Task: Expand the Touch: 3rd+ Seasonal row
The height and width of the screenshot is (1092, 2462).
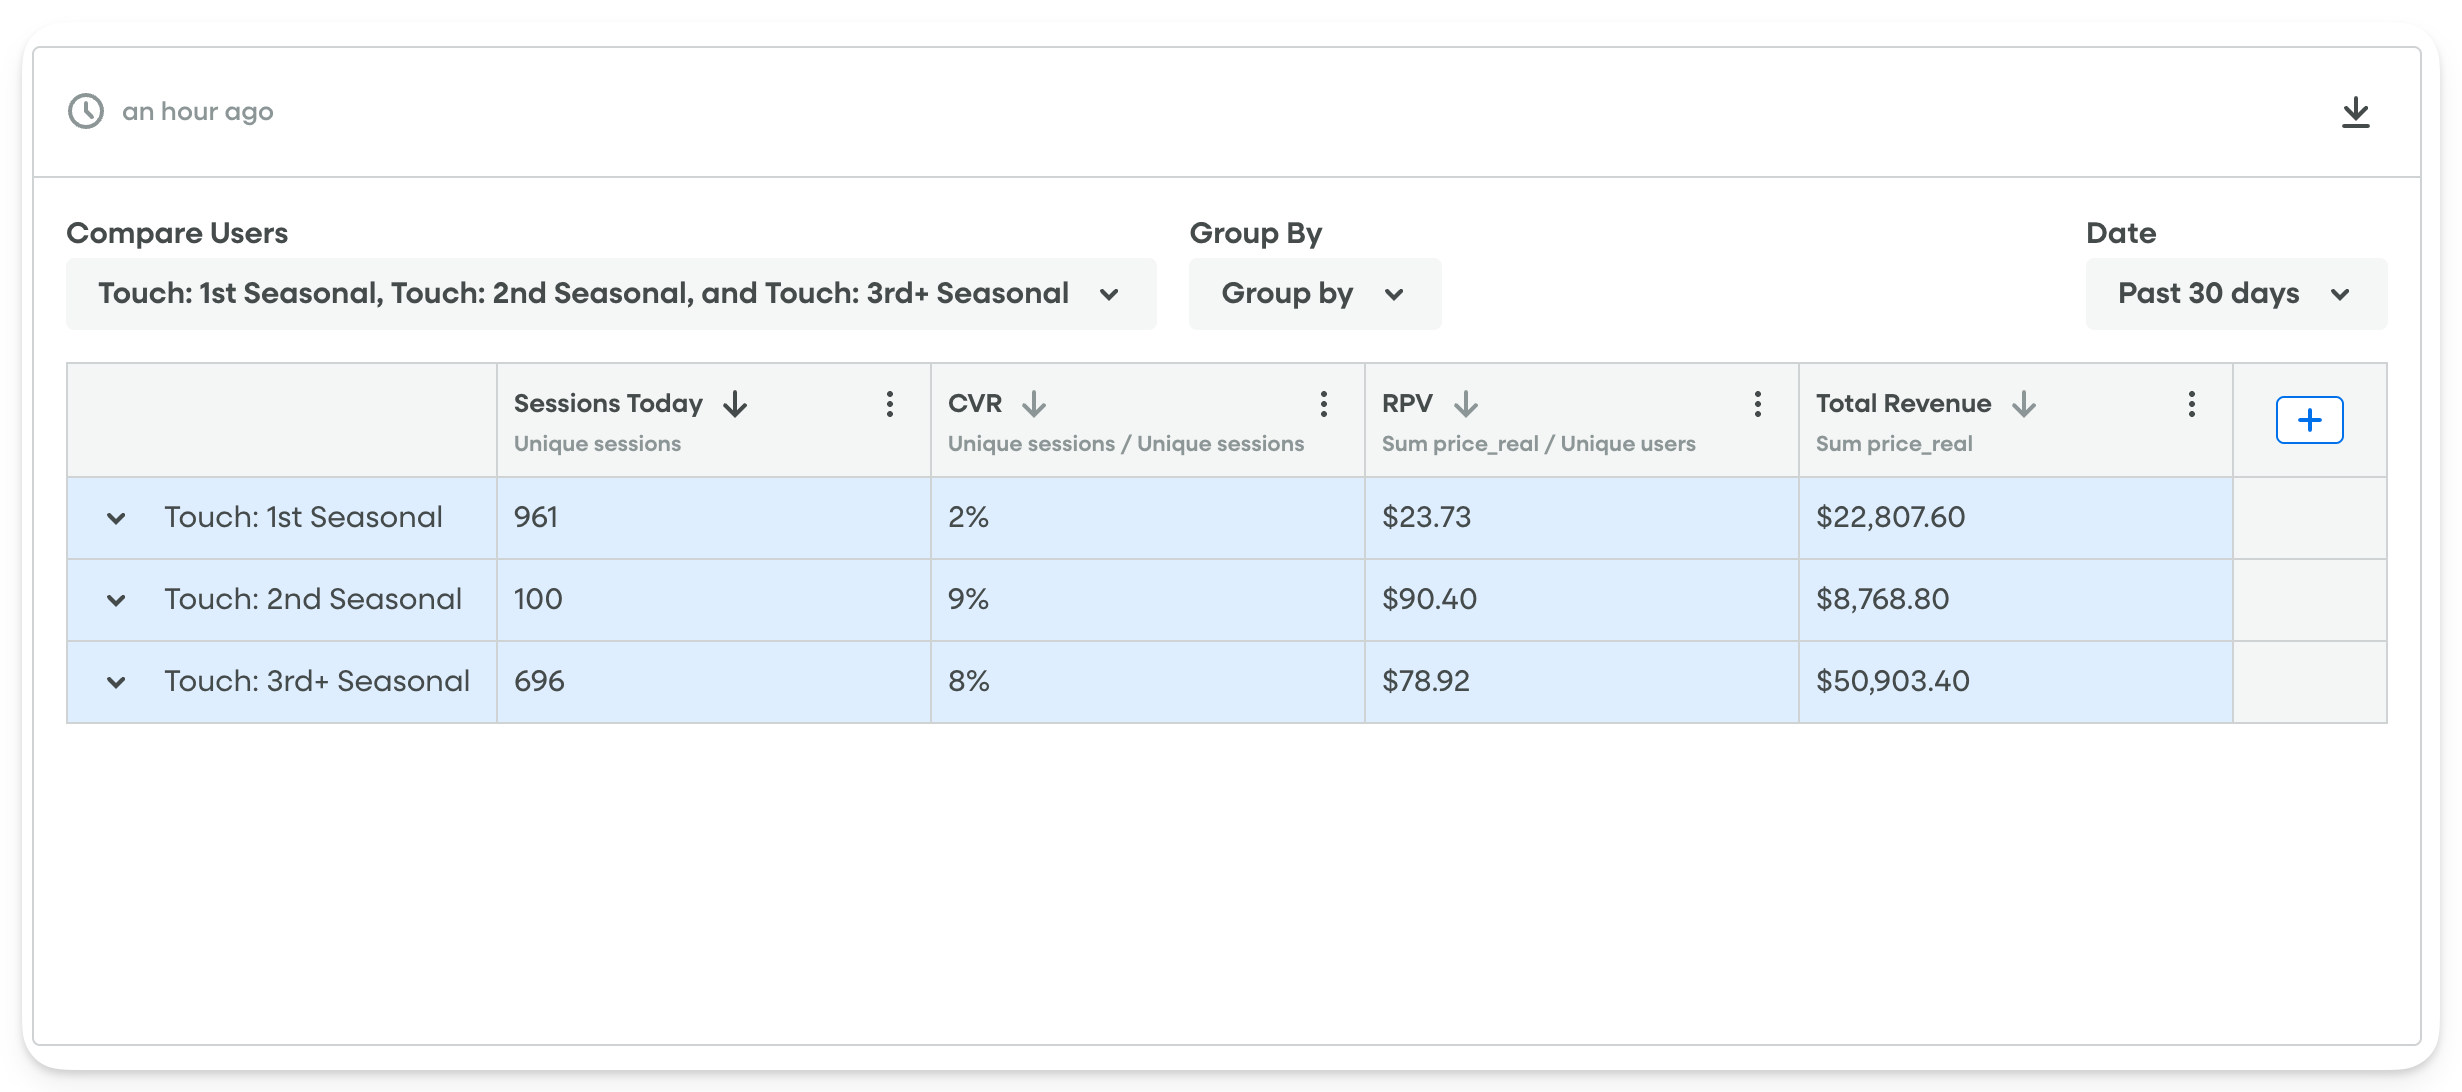Action: pyautogui.click(x=118, y=681)
